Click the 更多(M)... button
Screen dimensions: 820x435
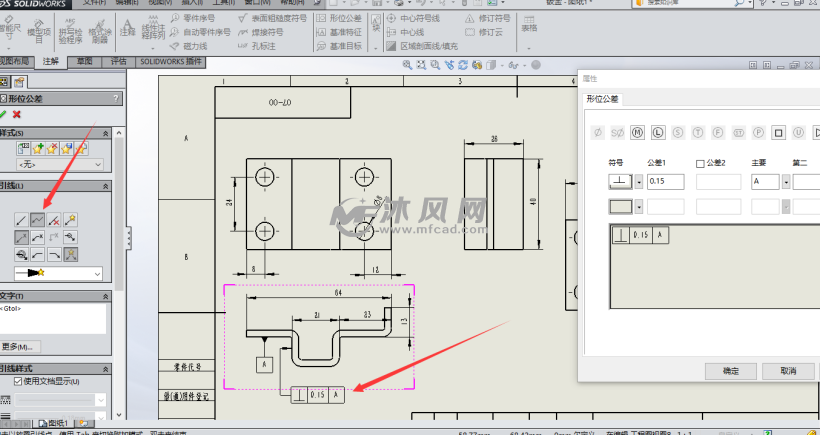pyautogui.click(x=19, y=346)
